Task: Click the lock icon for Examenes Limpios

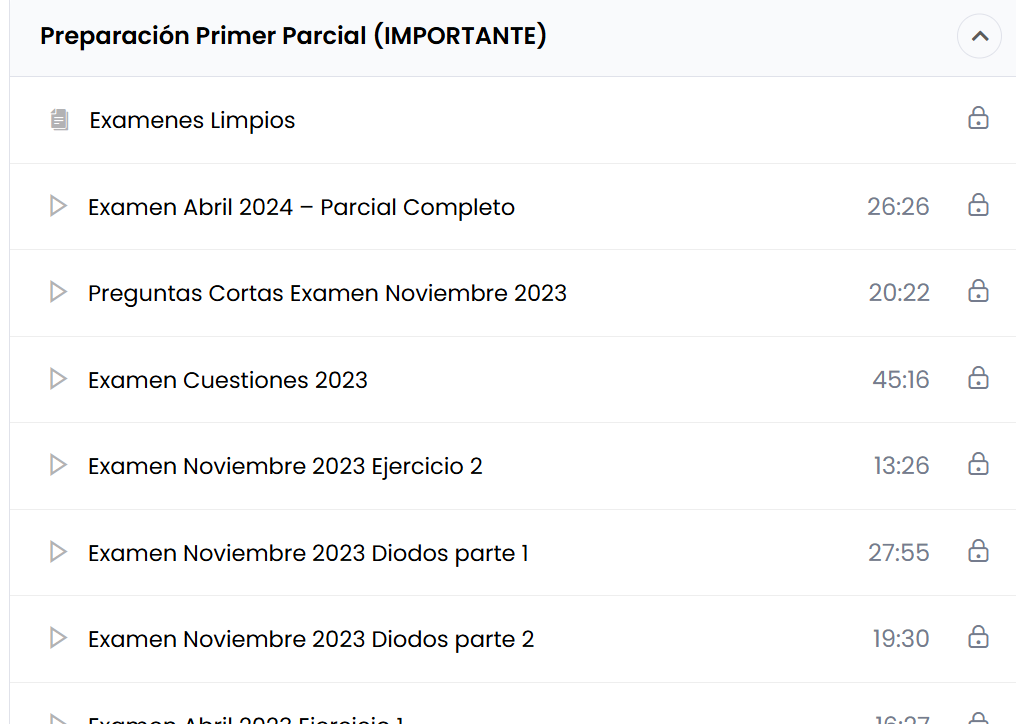Action: (x=978, y=119)
